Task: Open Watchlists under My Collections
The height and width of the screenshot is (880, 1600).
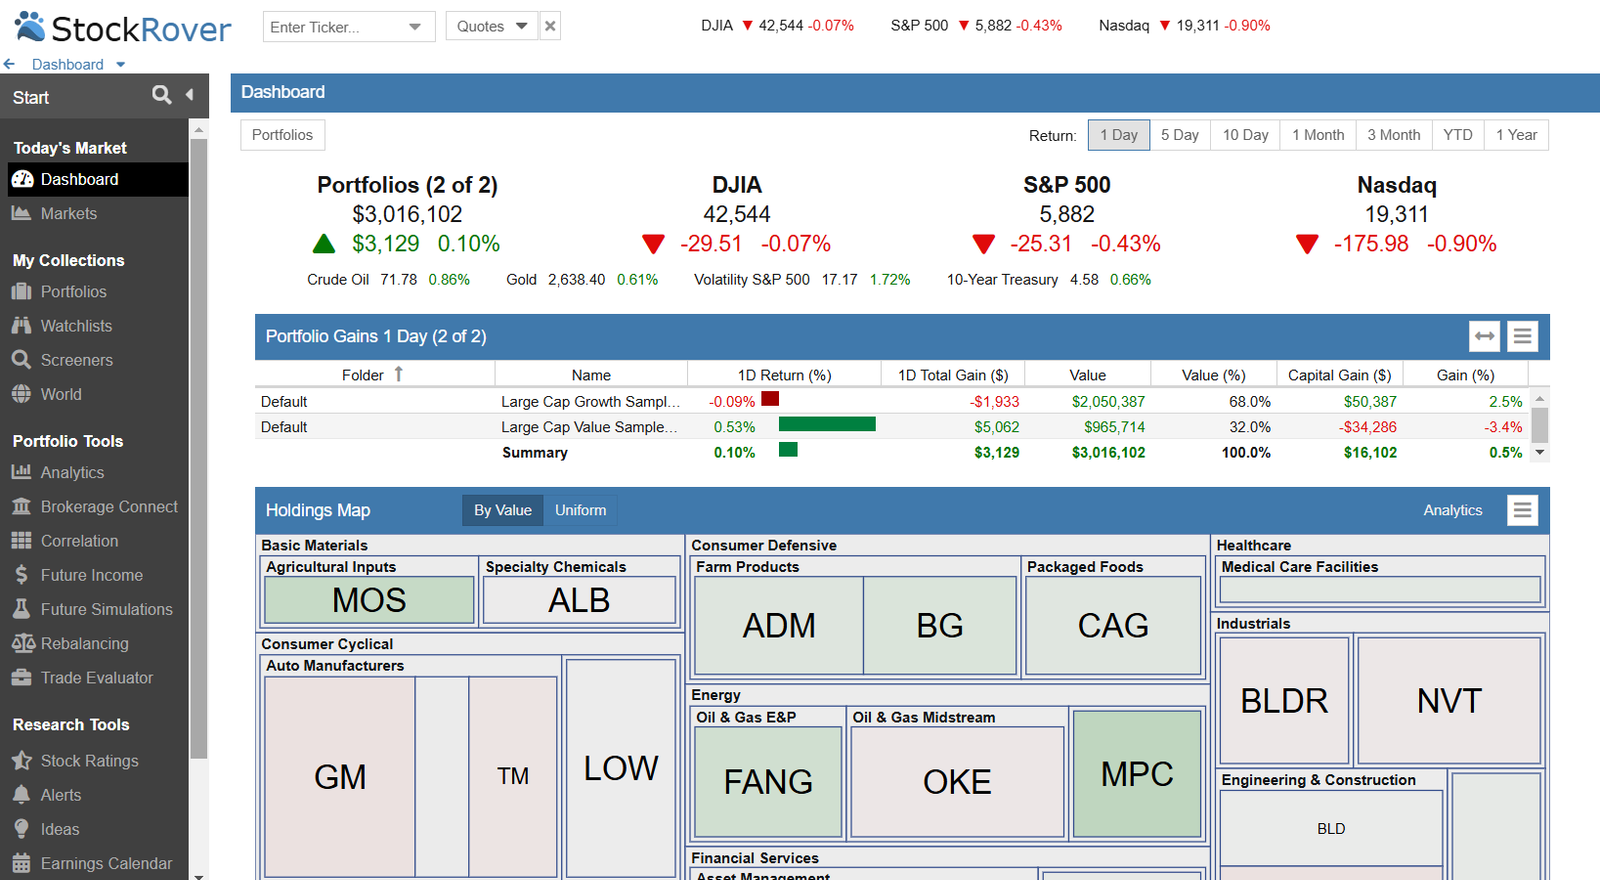Action: pos(76,325)
